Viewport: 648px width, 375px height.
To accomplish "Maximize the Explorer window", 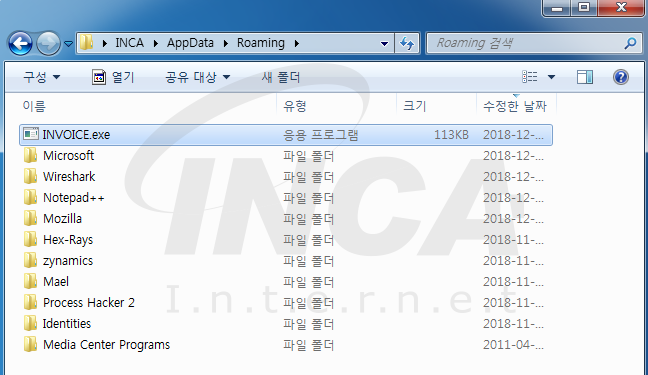I will (584, 7).
